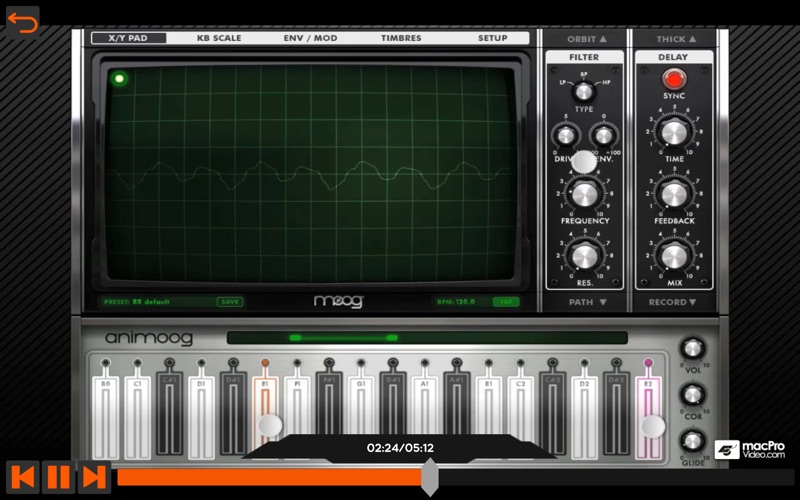800x500 pixels.
Task: Open the SETUP tab
Action: [x=492, y=38]
